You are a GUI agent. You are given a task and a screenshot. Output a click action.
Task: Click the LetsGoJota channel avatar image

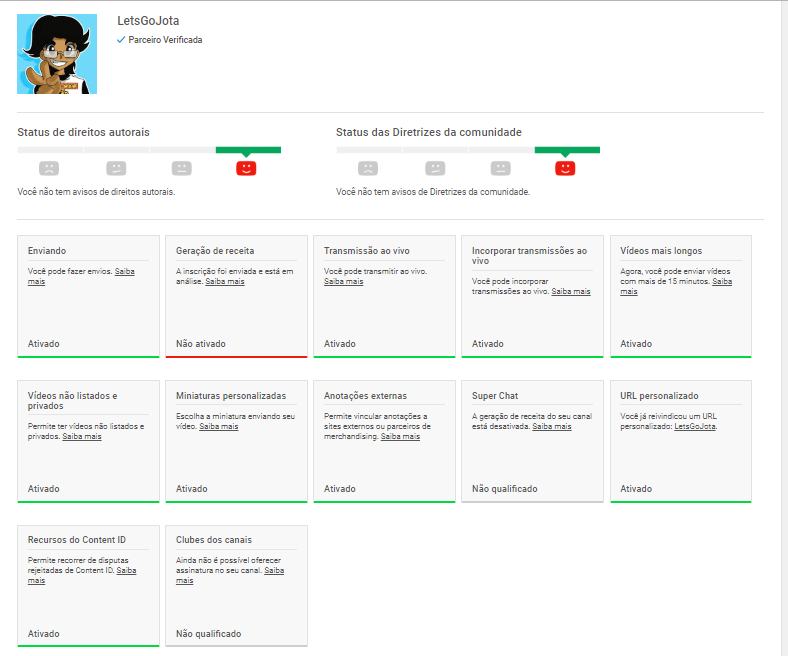[57, 54]
